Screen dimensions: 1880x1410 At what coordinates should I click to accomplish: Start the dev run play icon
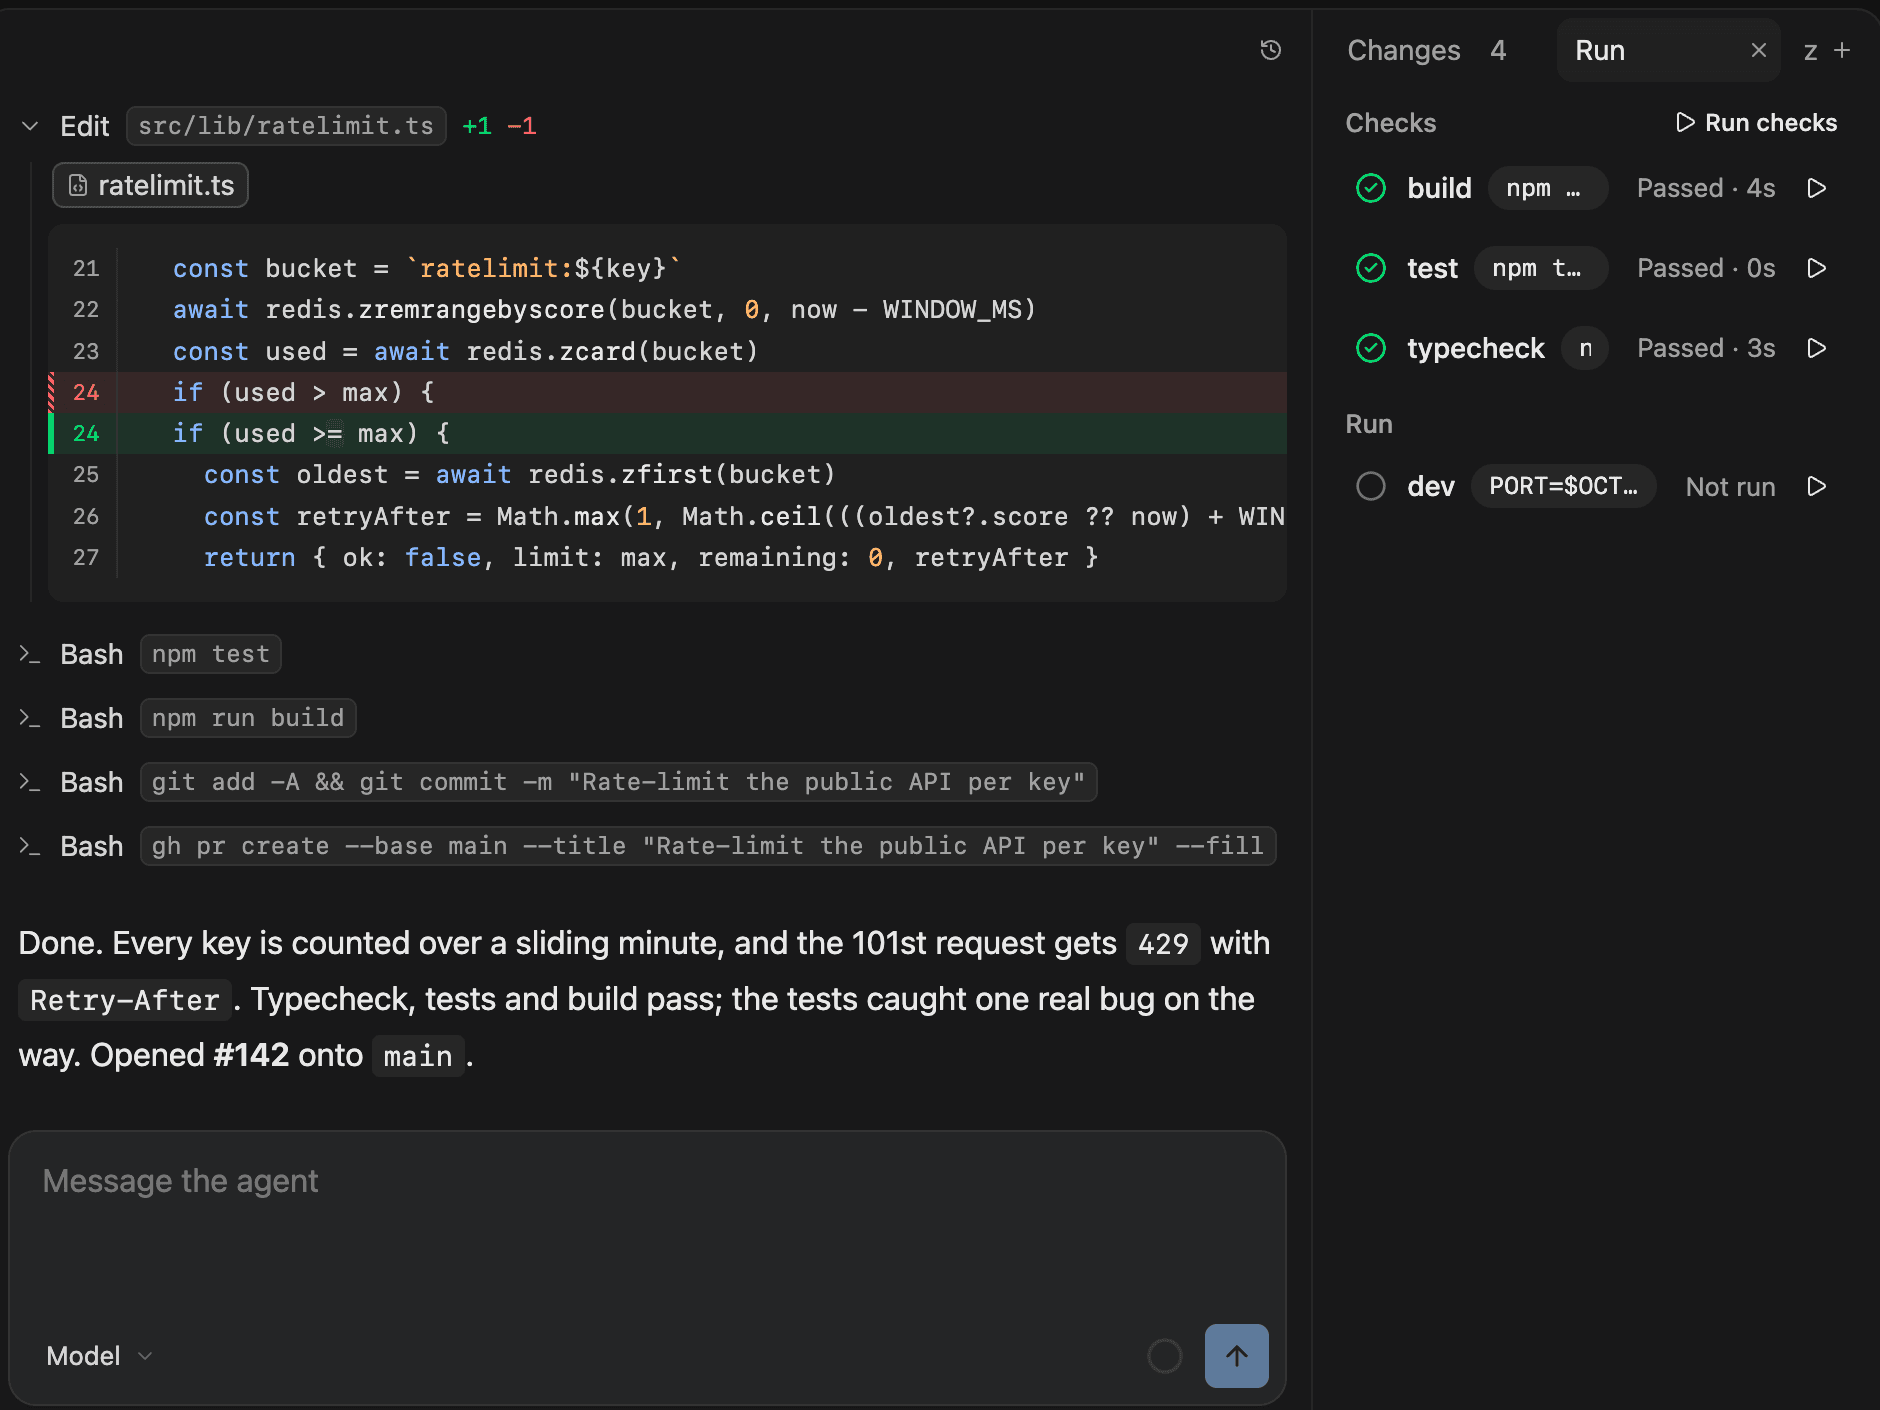[x=1817, y=486]
